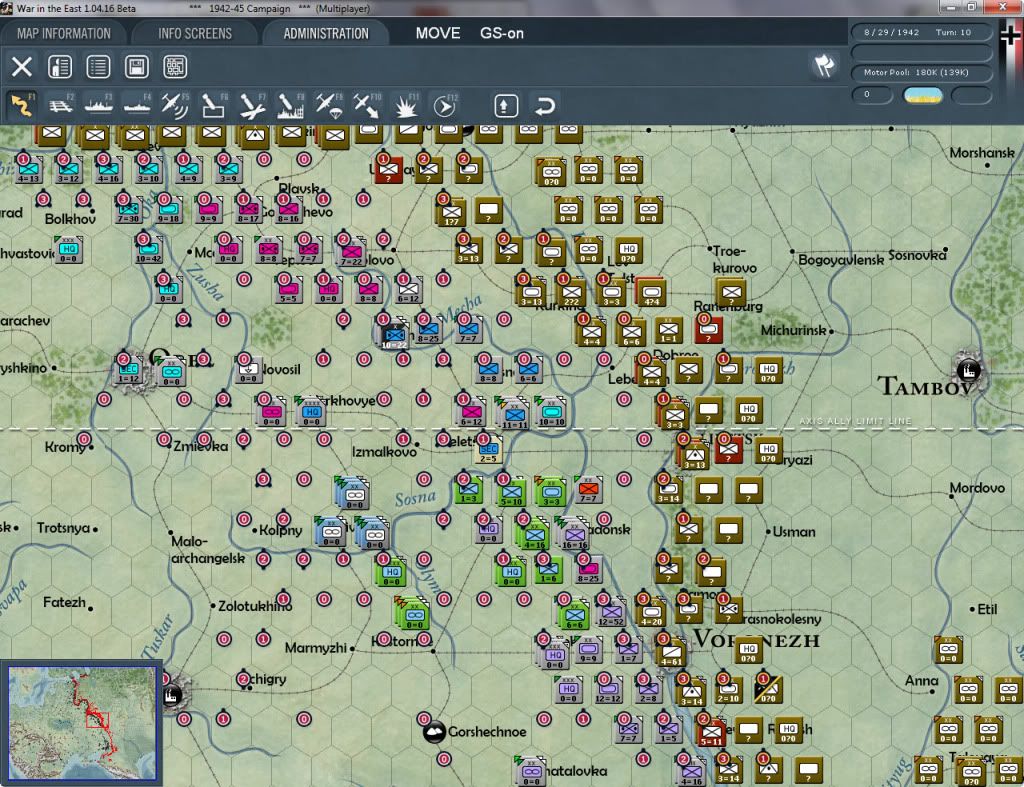This screenshot has height=787, width=1024.
Task: Select the 9=18 cyan unit
Action: click(x=168, y=212)
